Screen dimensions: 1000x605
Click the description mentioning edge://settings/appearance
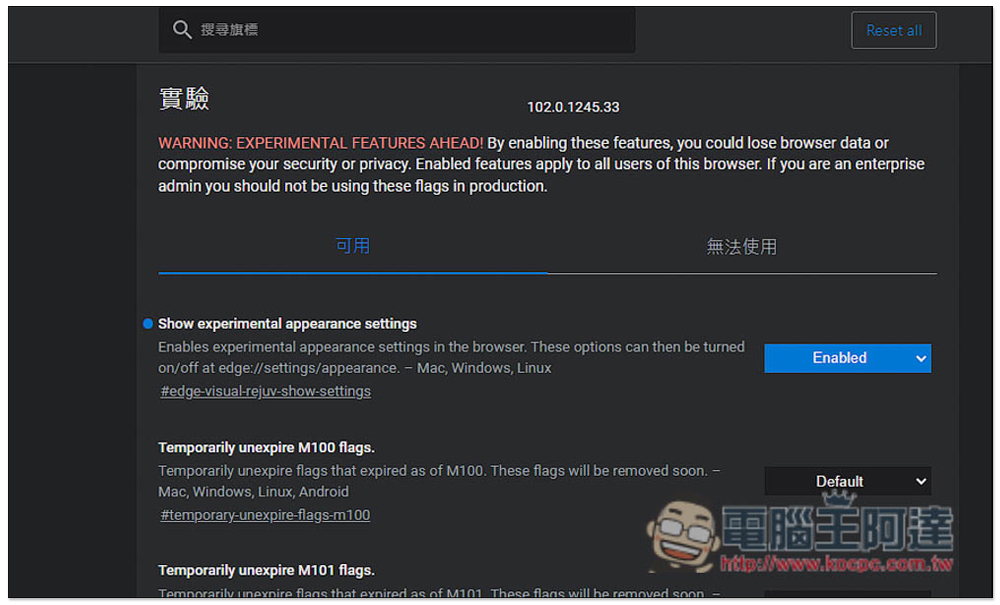click(x=451, y=358)
